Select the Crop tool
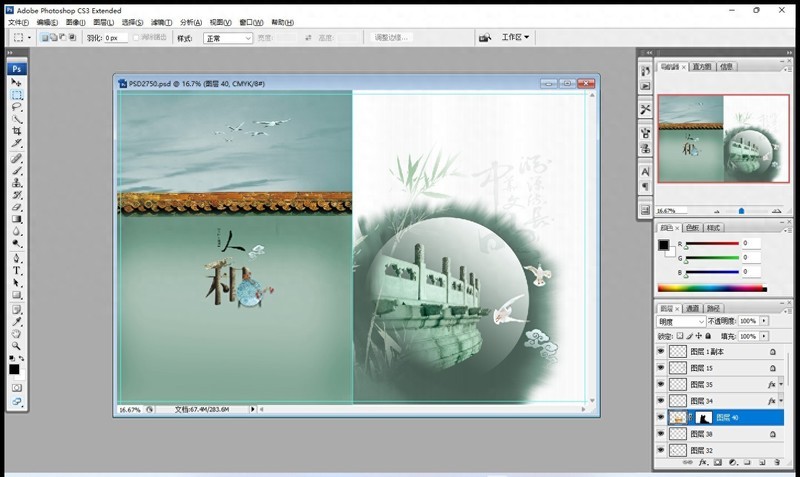 tap(17, 131)
